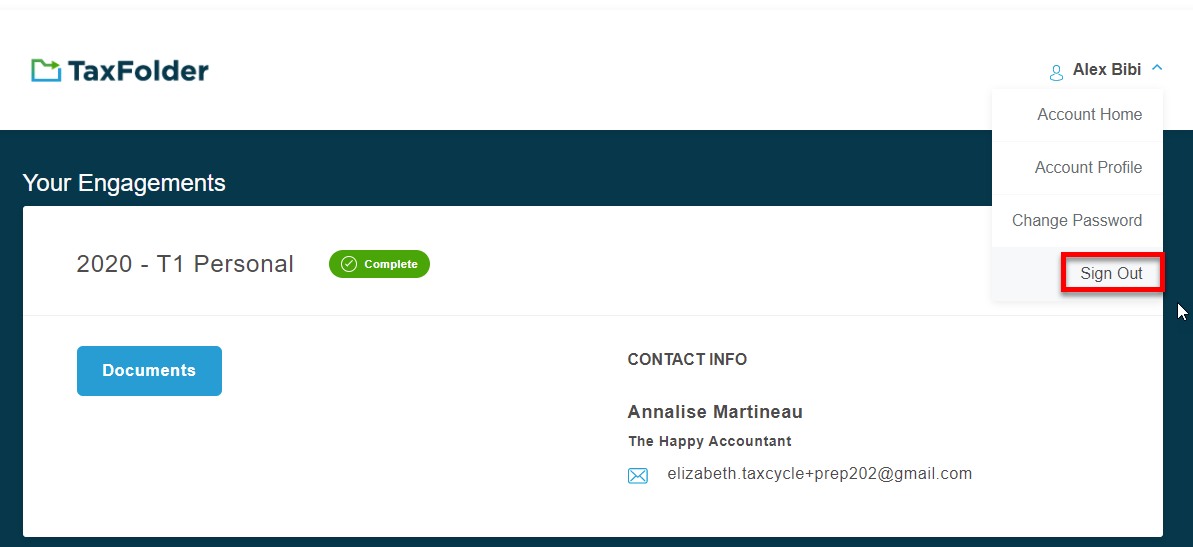Select the 2020 - T1 Personal title
The width and height of the screenshot is (1193, 547).
pos(185,264)
